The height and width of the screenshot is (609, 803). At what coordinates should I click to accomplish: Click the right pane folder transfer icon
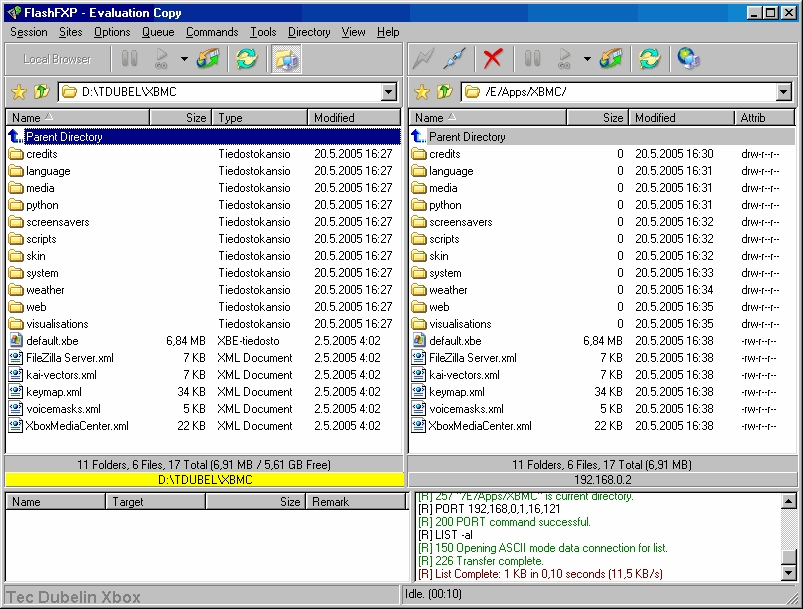click(611, 59)
